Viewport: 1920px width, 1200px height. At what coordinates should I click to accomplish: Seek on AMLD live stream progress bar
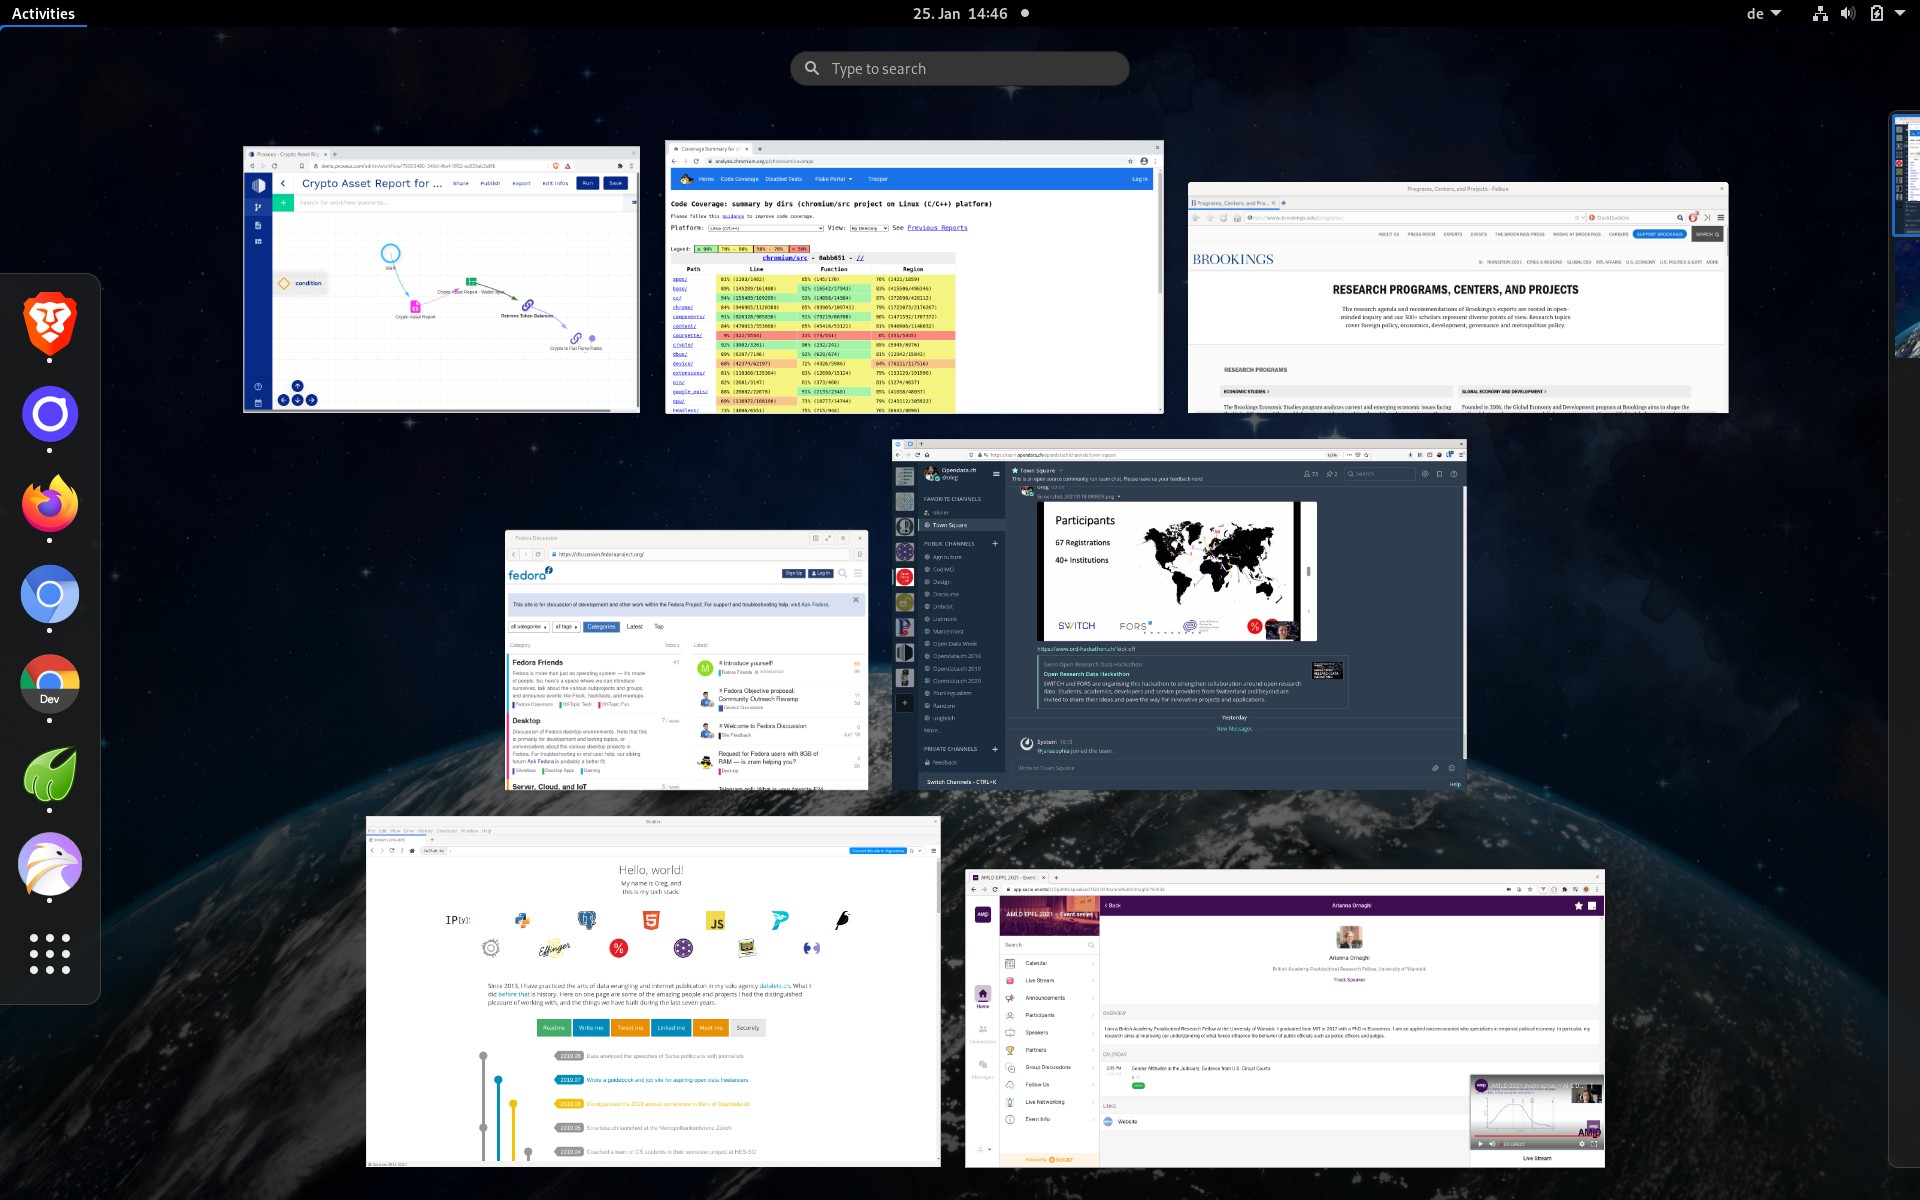point(1536,1137)
